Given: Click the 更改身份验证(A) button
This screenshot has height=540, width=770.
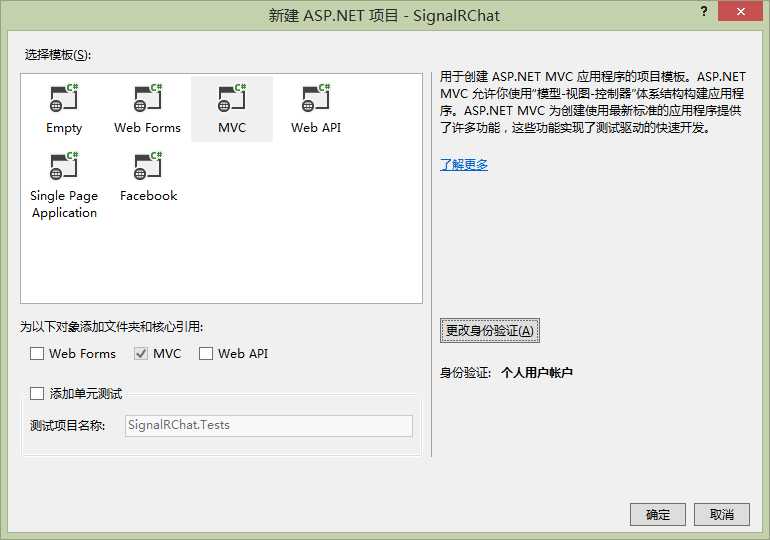Looking at the screenshot, I should click(490, 330).
